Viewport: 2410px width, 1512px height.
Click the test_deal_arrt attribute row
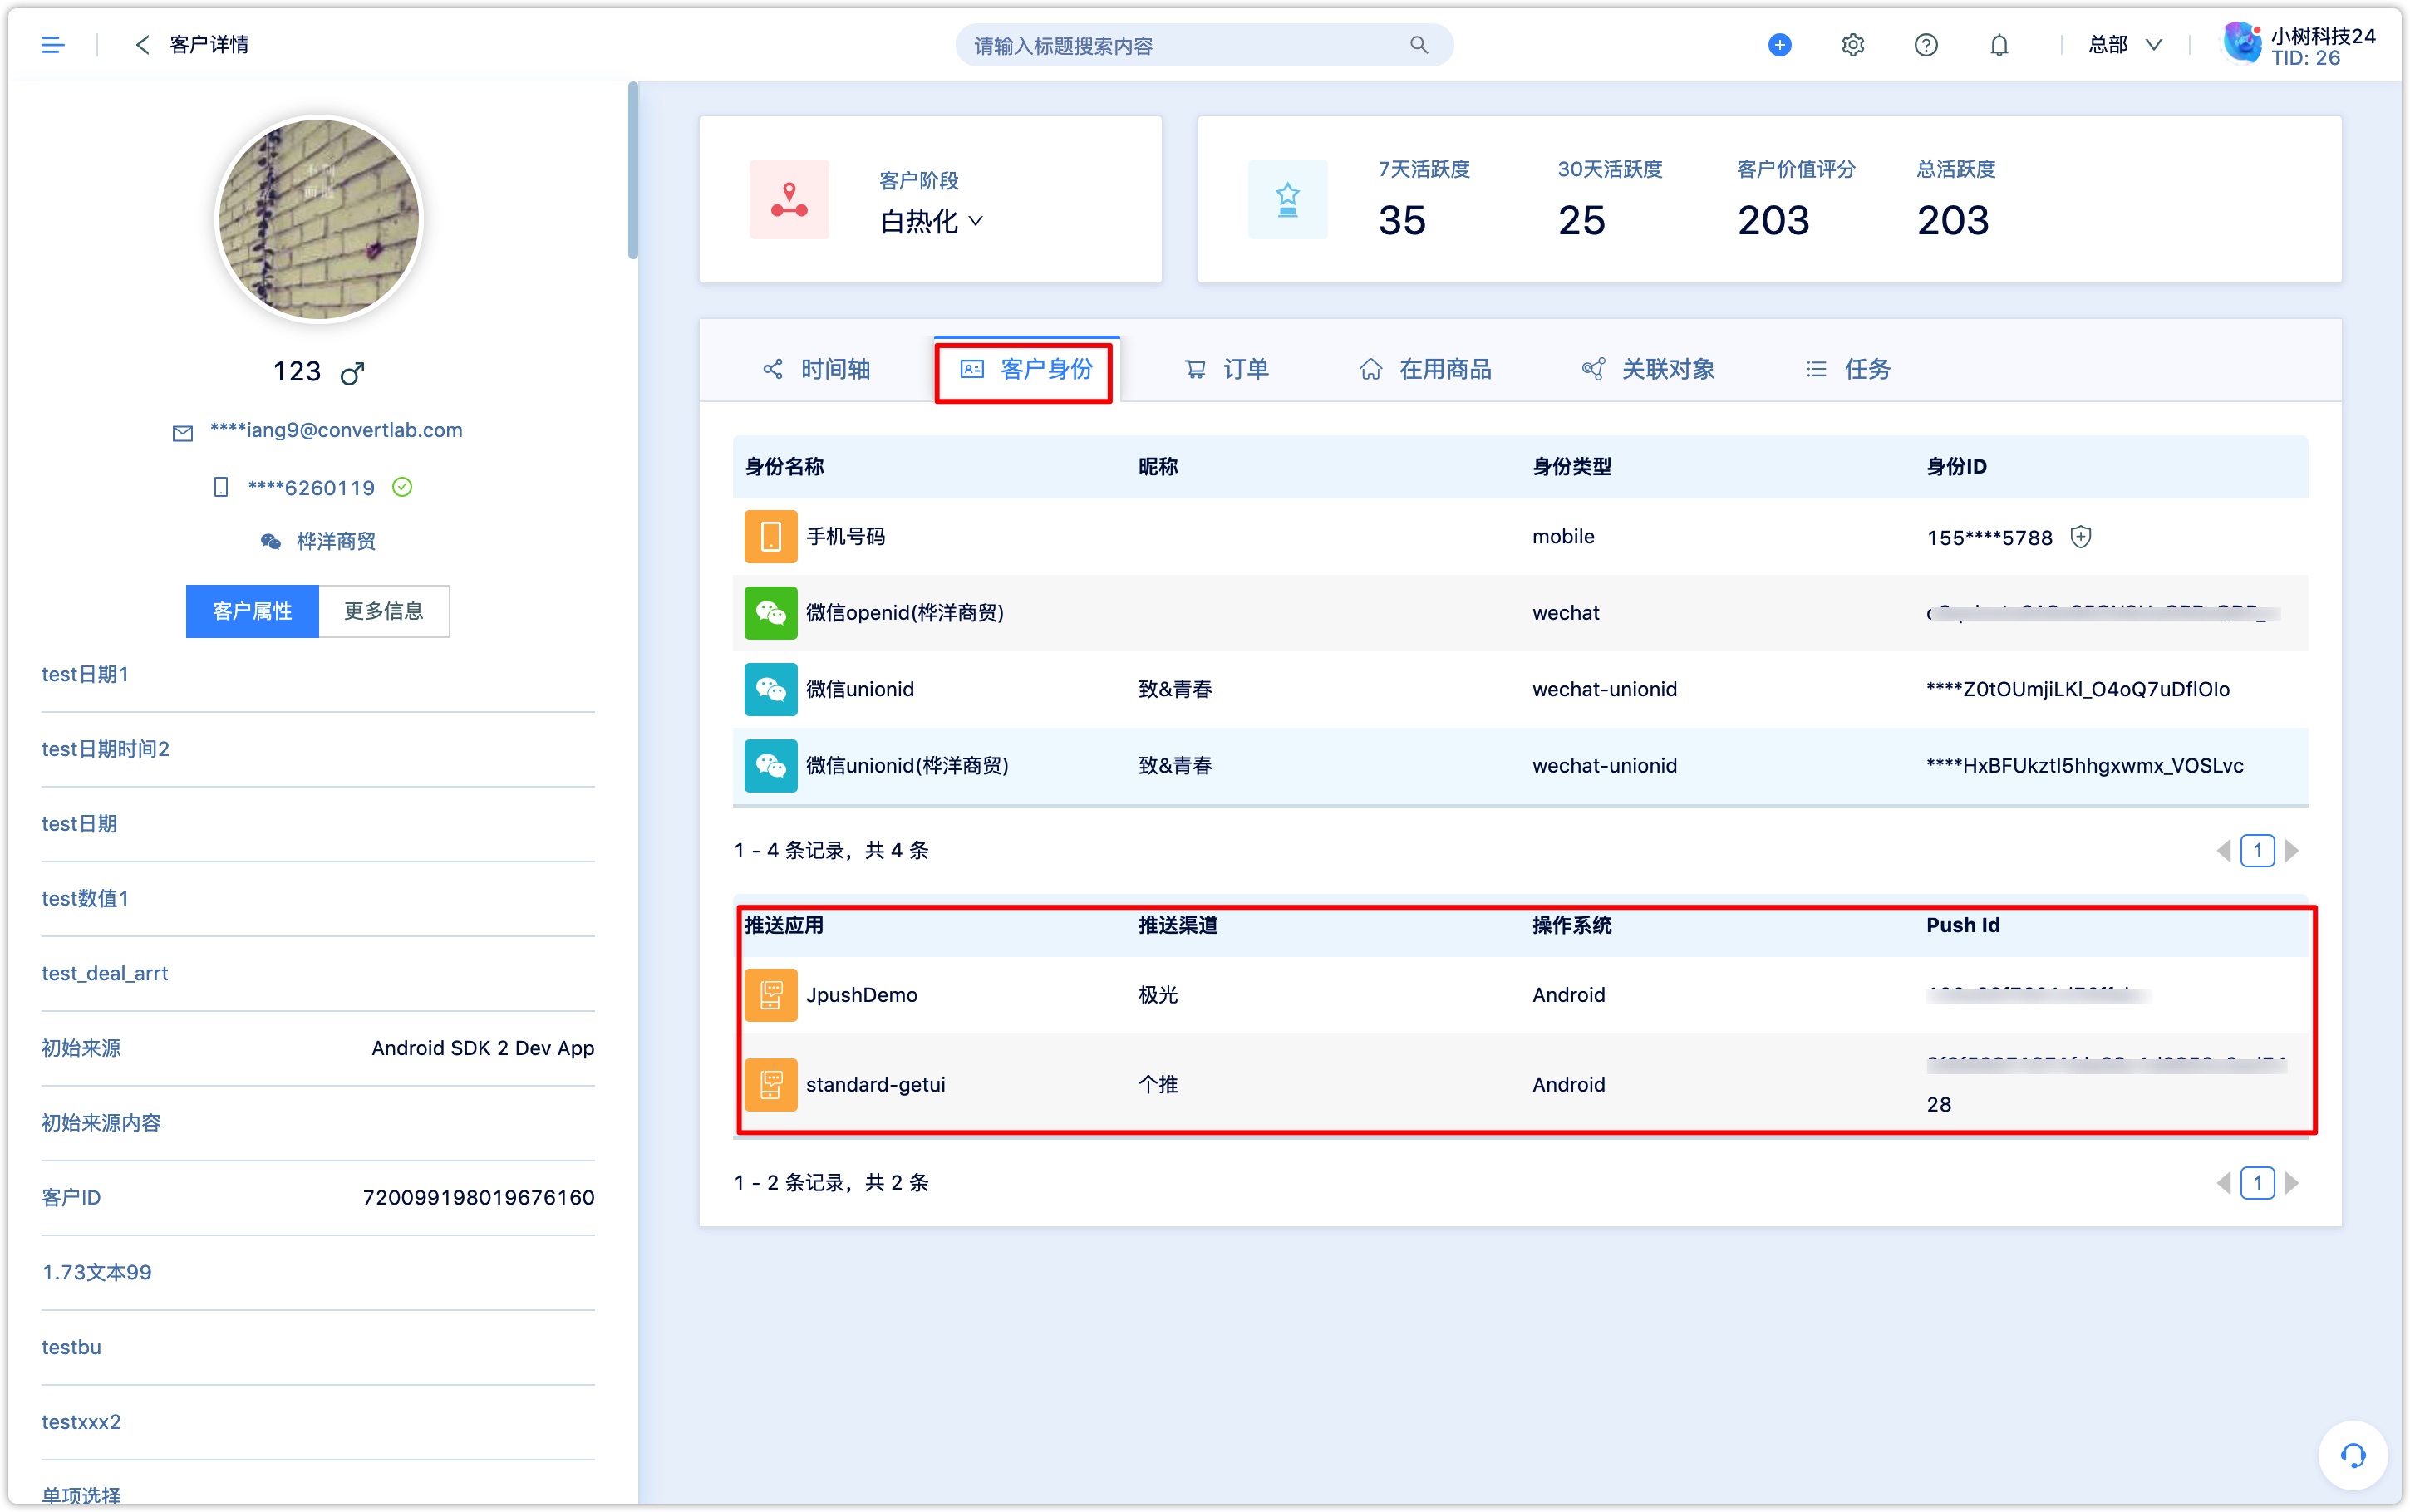318,974
